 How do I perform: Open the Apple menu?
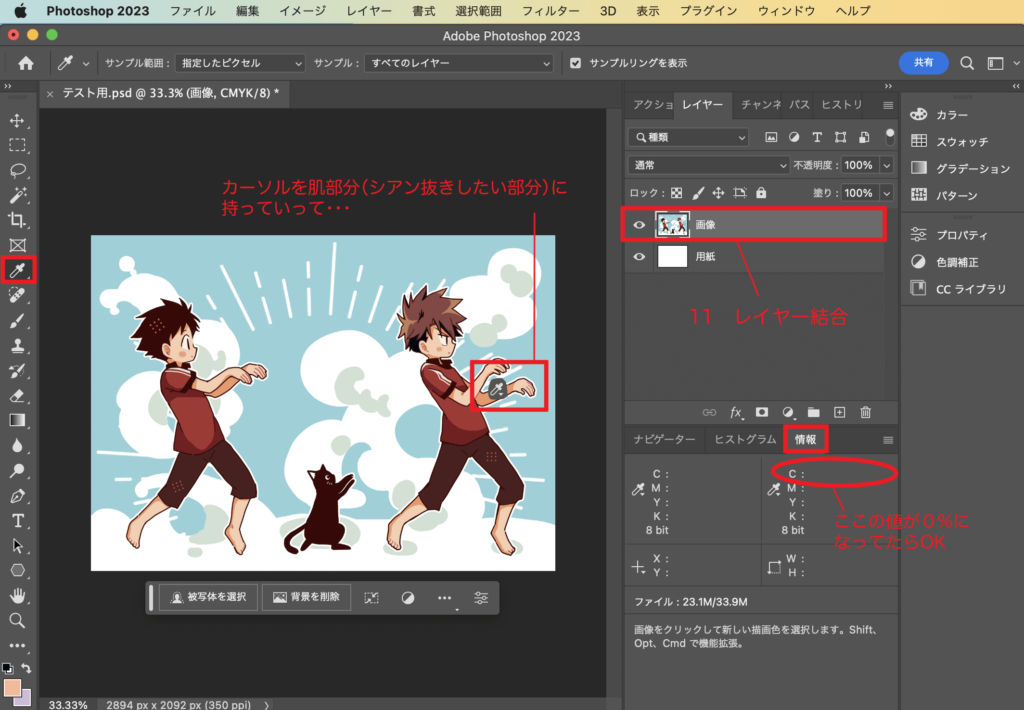(20, 11)
